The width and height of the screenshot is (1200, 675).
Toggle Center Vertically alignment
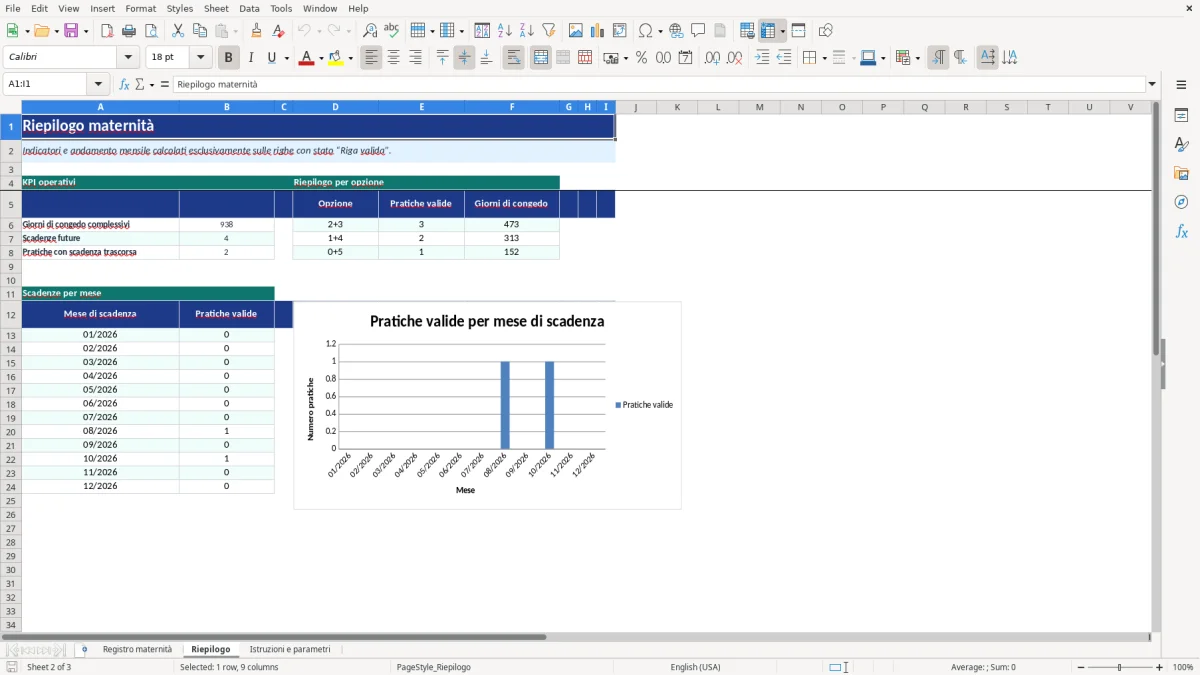464,58
